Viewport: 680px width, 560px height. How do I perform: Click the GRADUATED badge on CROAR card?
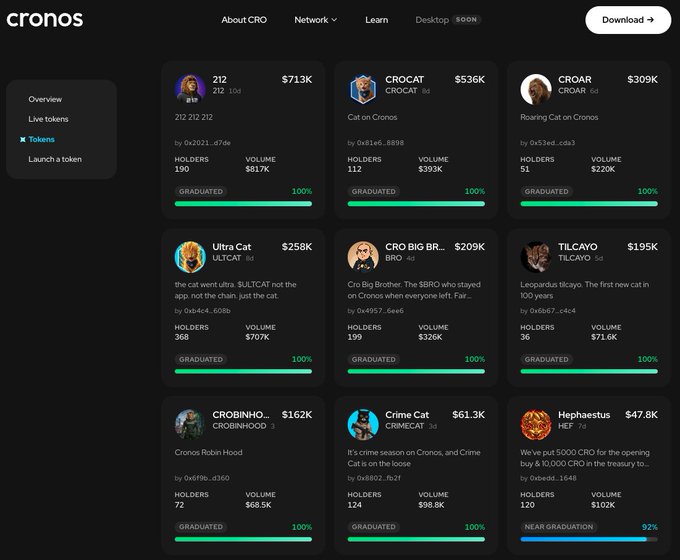coord(546,191)
